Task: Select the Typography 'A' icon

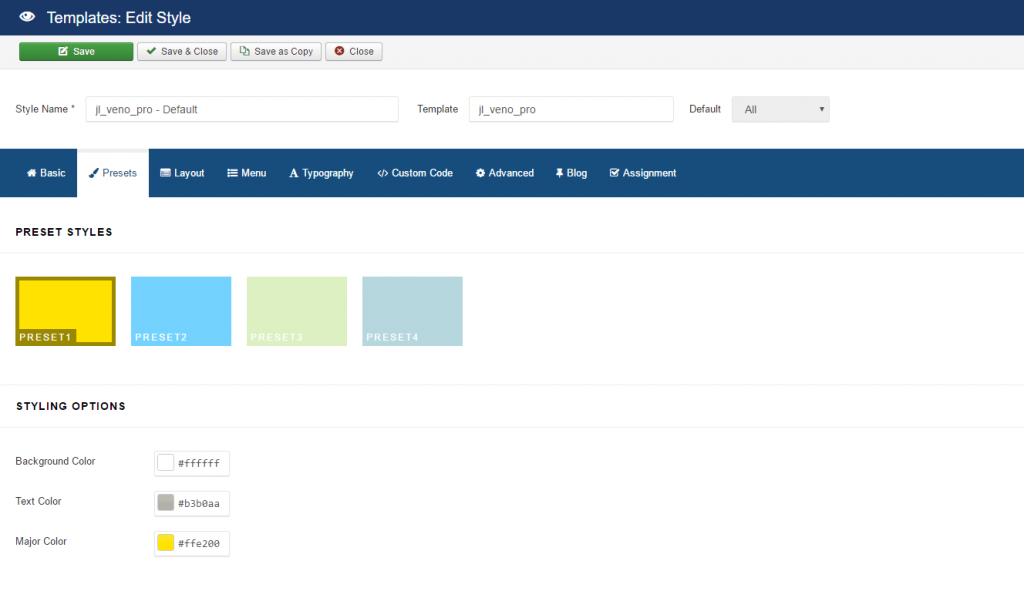Action: (293, 172)
